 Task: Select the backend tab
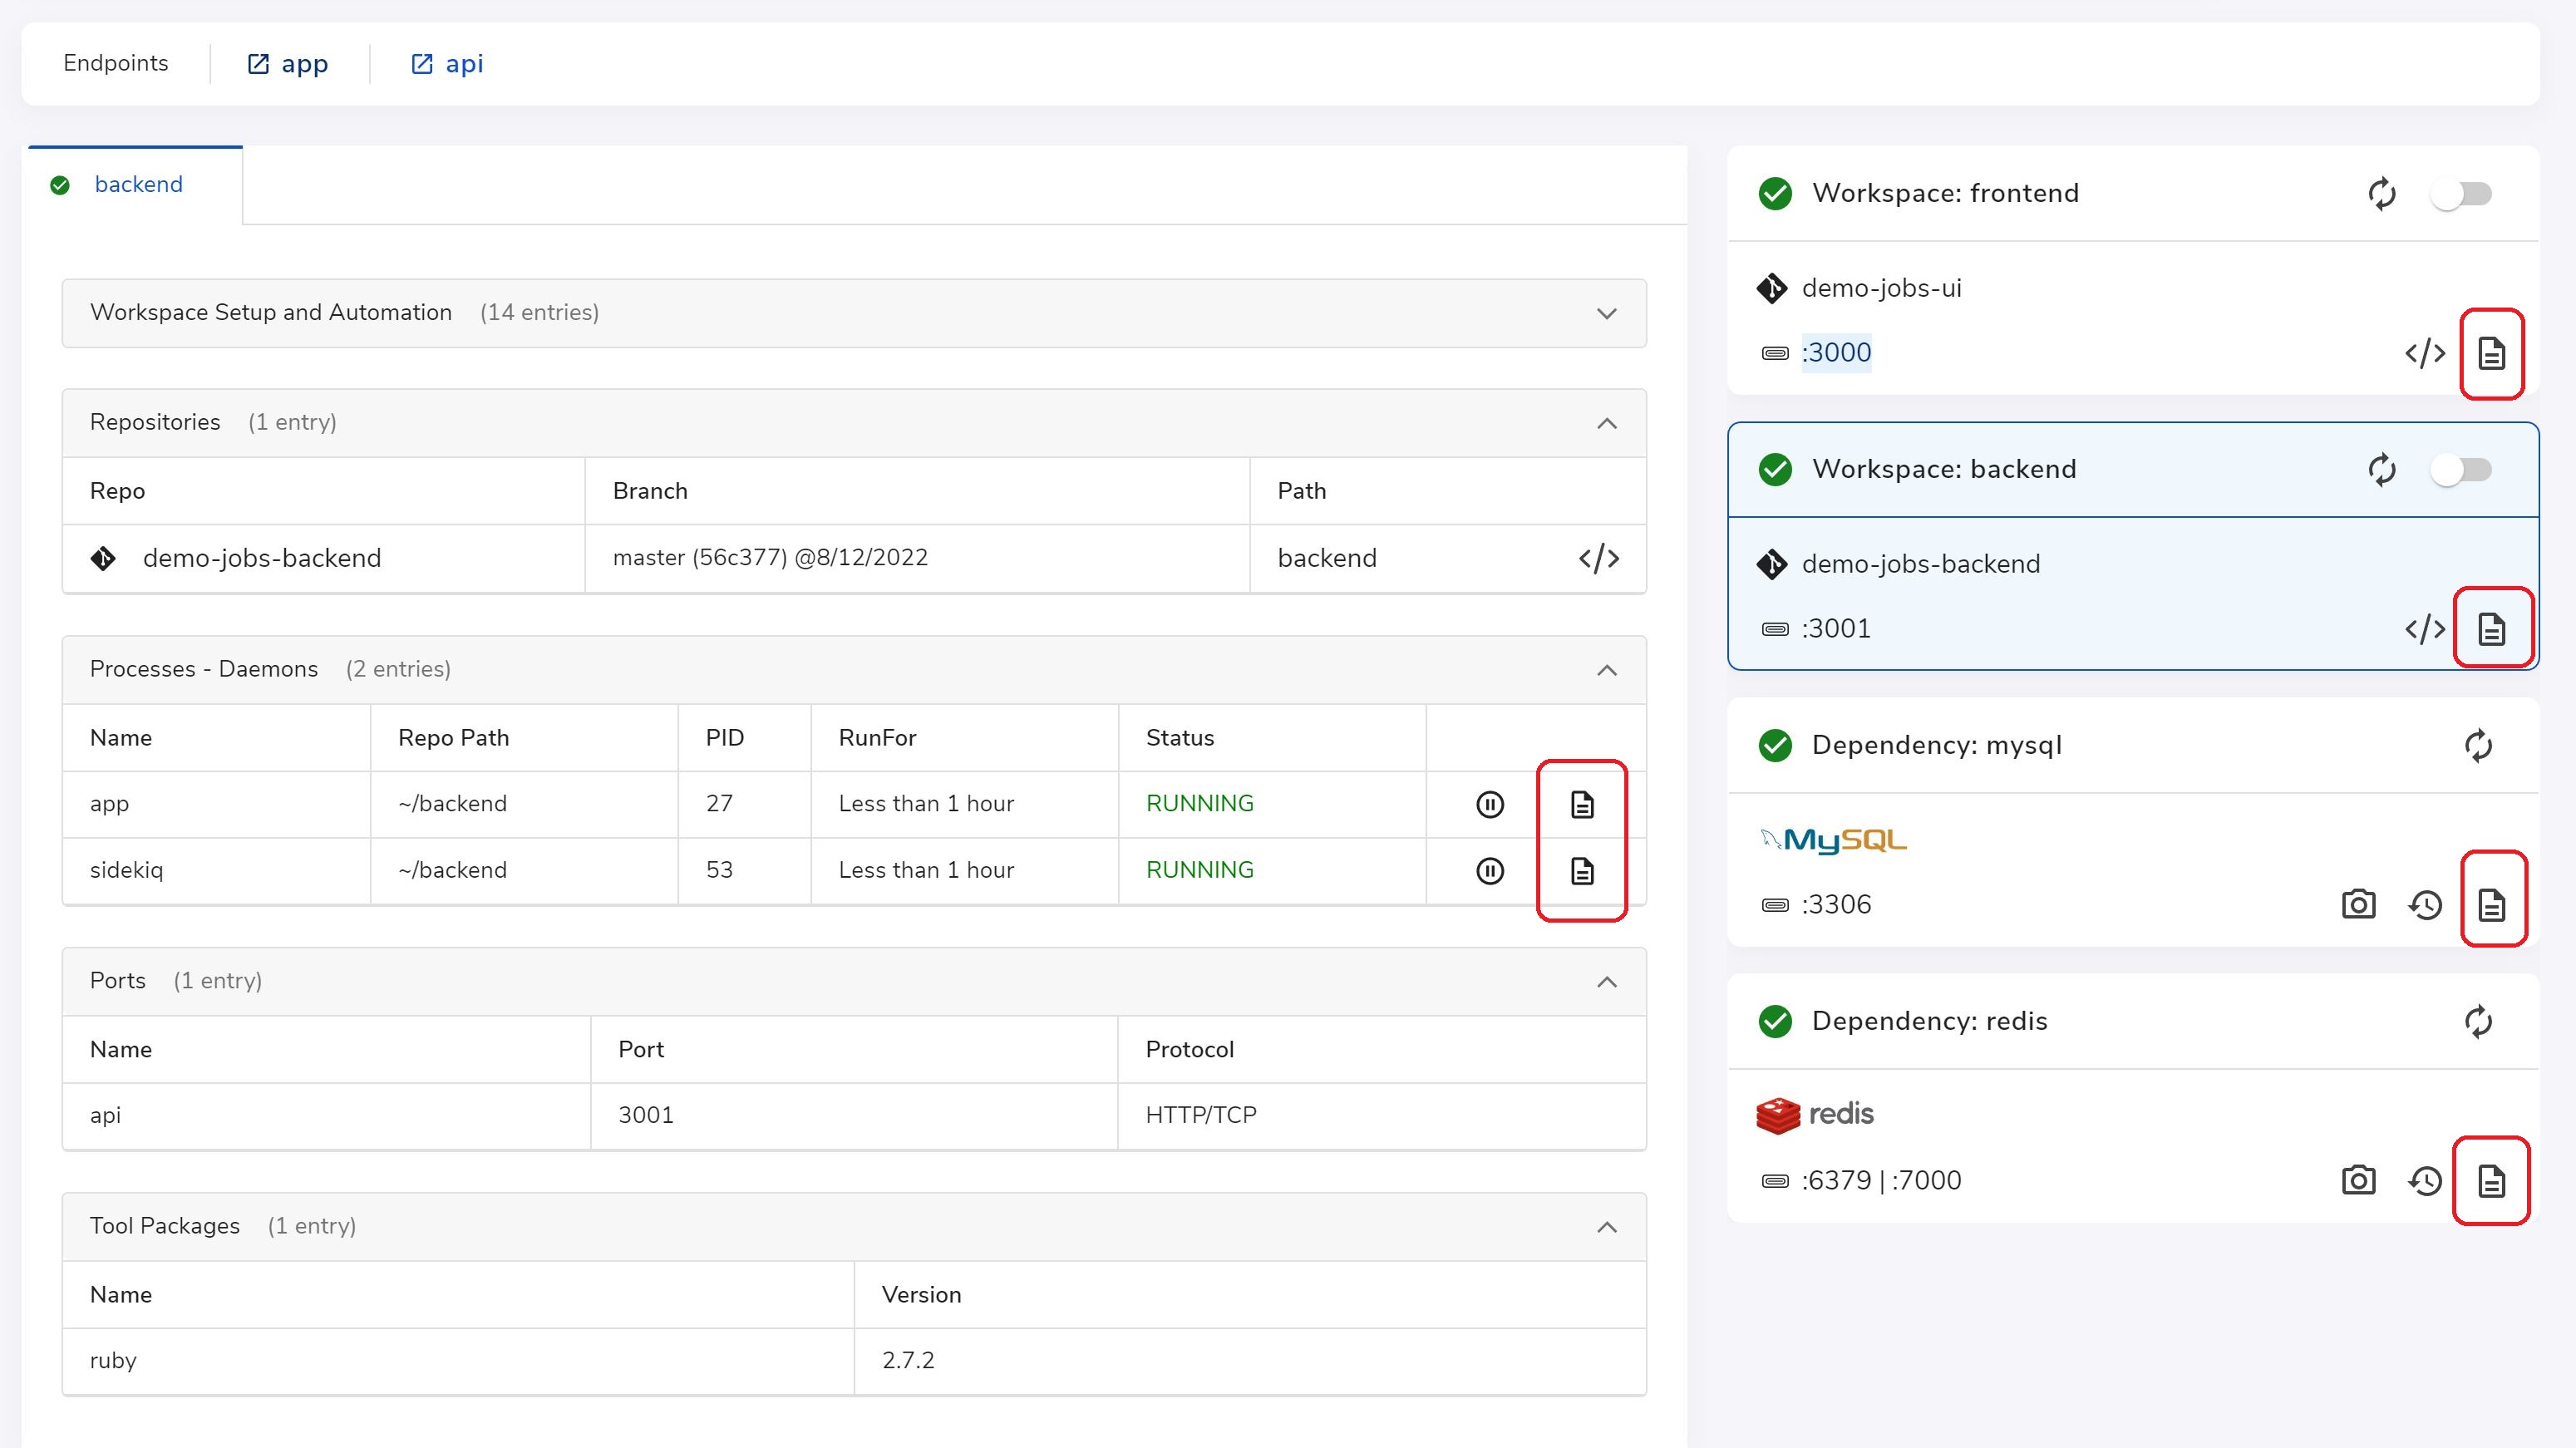pos(138,185)
